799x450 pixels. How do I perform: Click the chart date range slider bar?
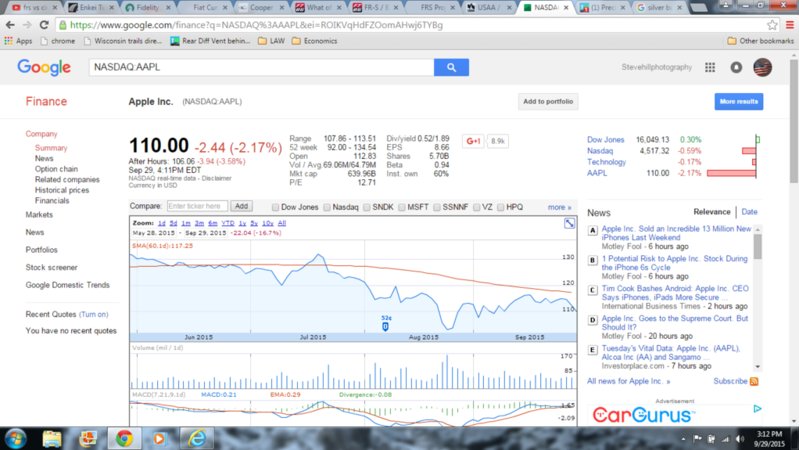(x=353, y=337)
